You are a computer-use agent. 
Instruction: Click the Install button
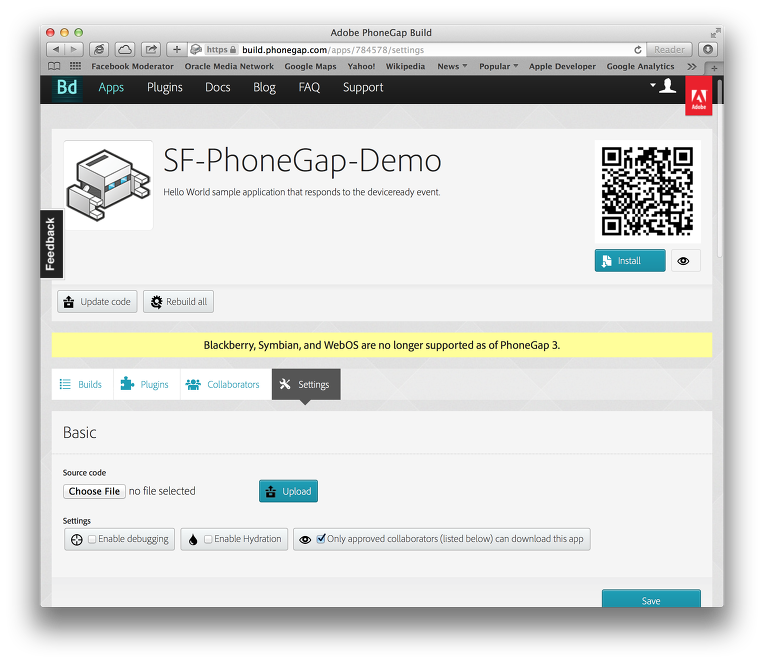(x=630, y=261)
